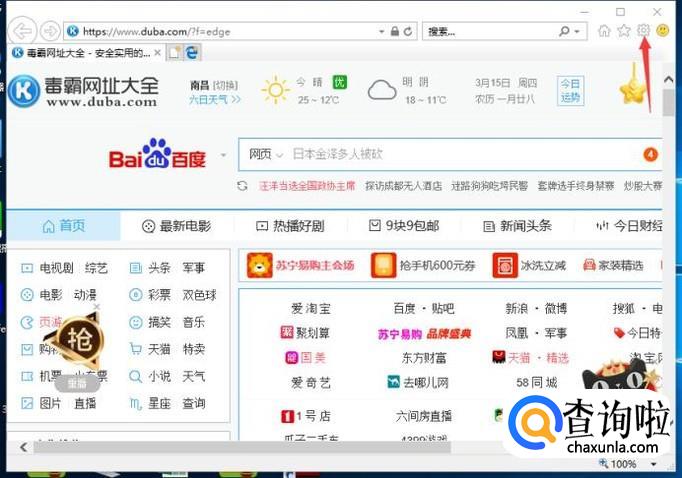Open the browser home icon

tap(604, 30)
